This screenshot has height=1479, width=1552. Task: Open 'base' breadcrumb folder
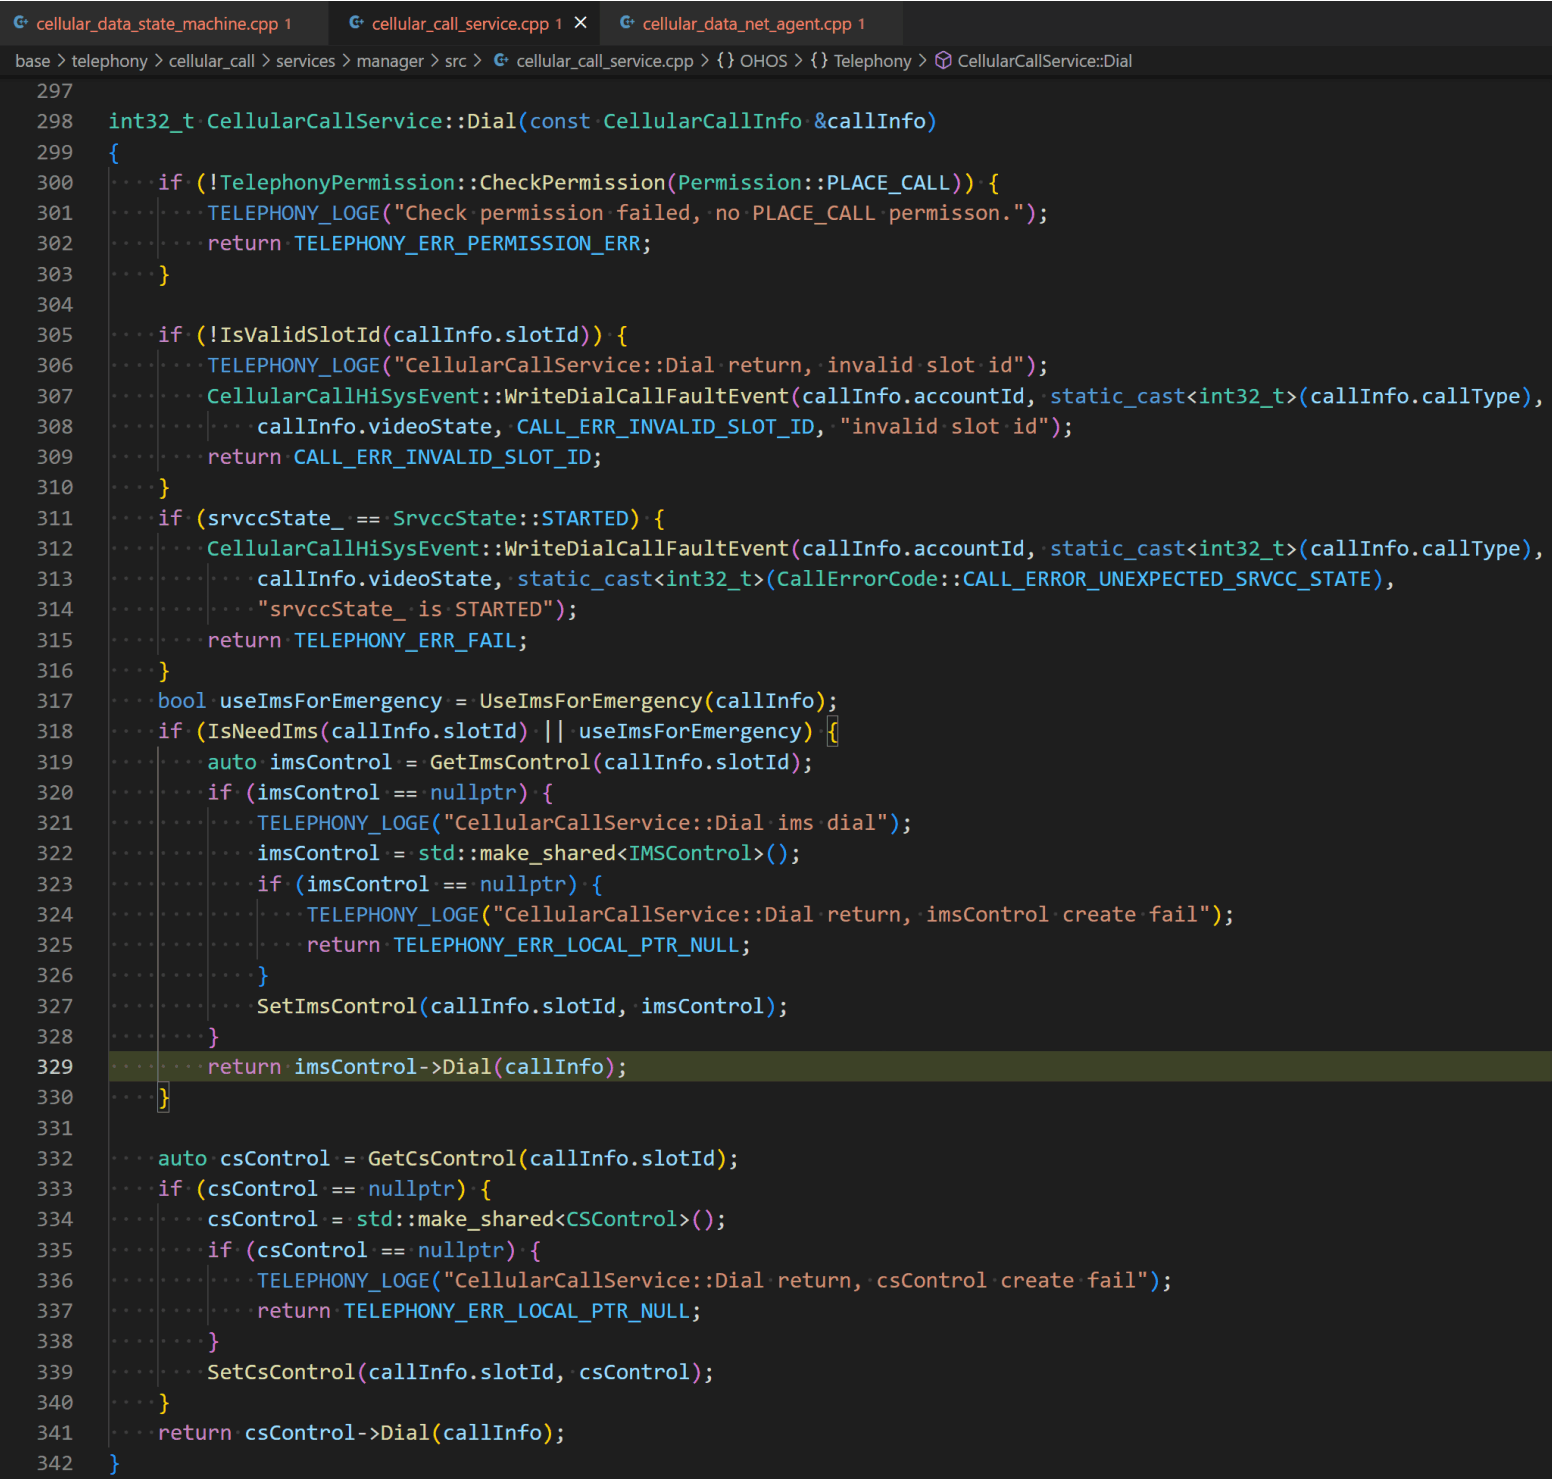point(32,61)
